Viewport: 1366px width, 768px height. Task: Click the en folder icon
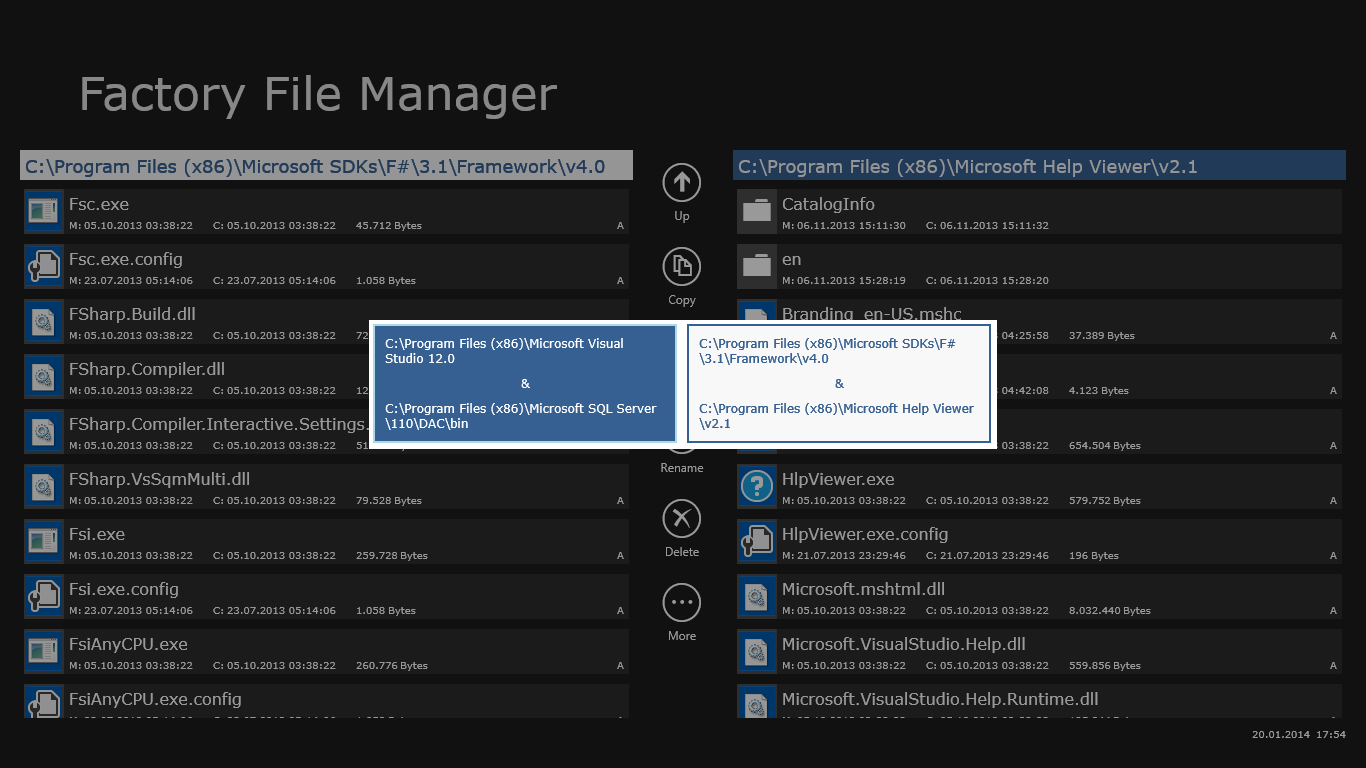[x=757, y=266]
